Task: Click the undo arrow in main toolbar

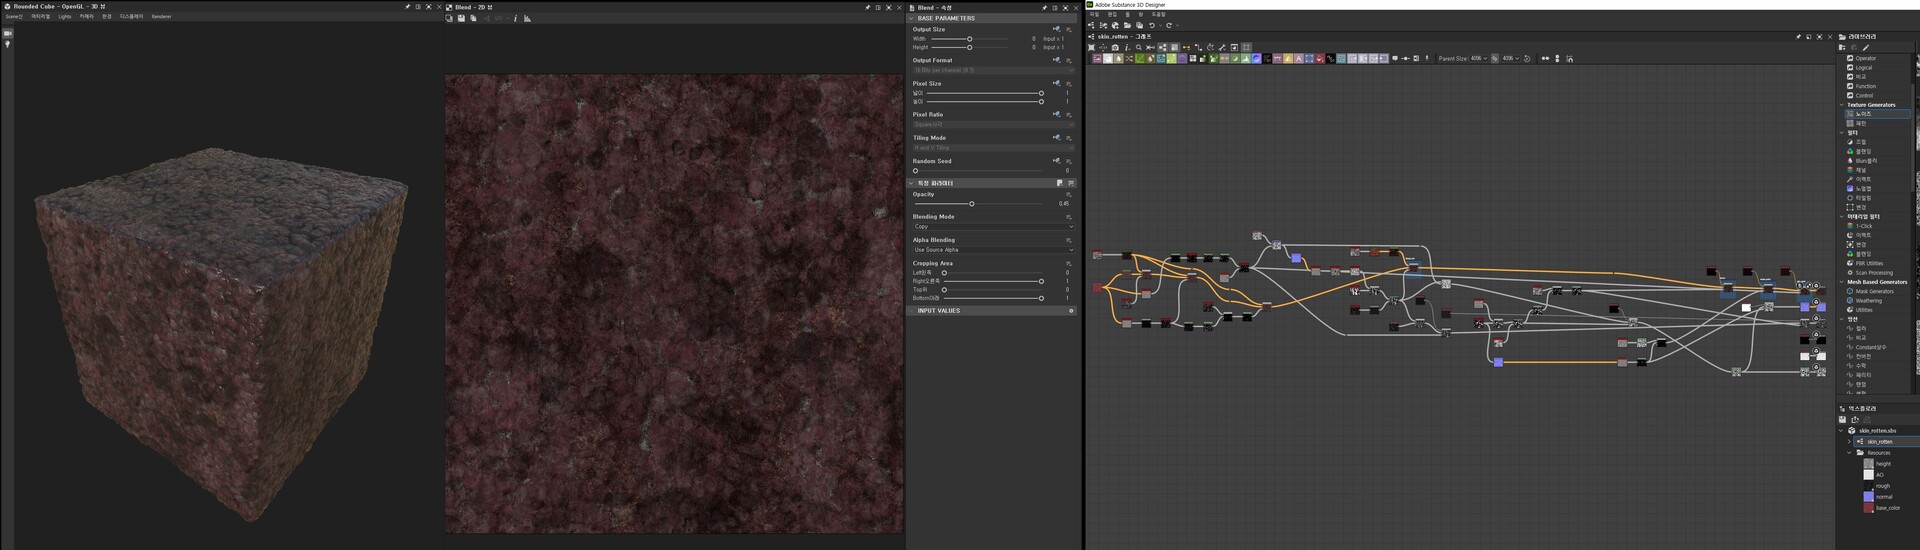Action: tap(1152, 25)
